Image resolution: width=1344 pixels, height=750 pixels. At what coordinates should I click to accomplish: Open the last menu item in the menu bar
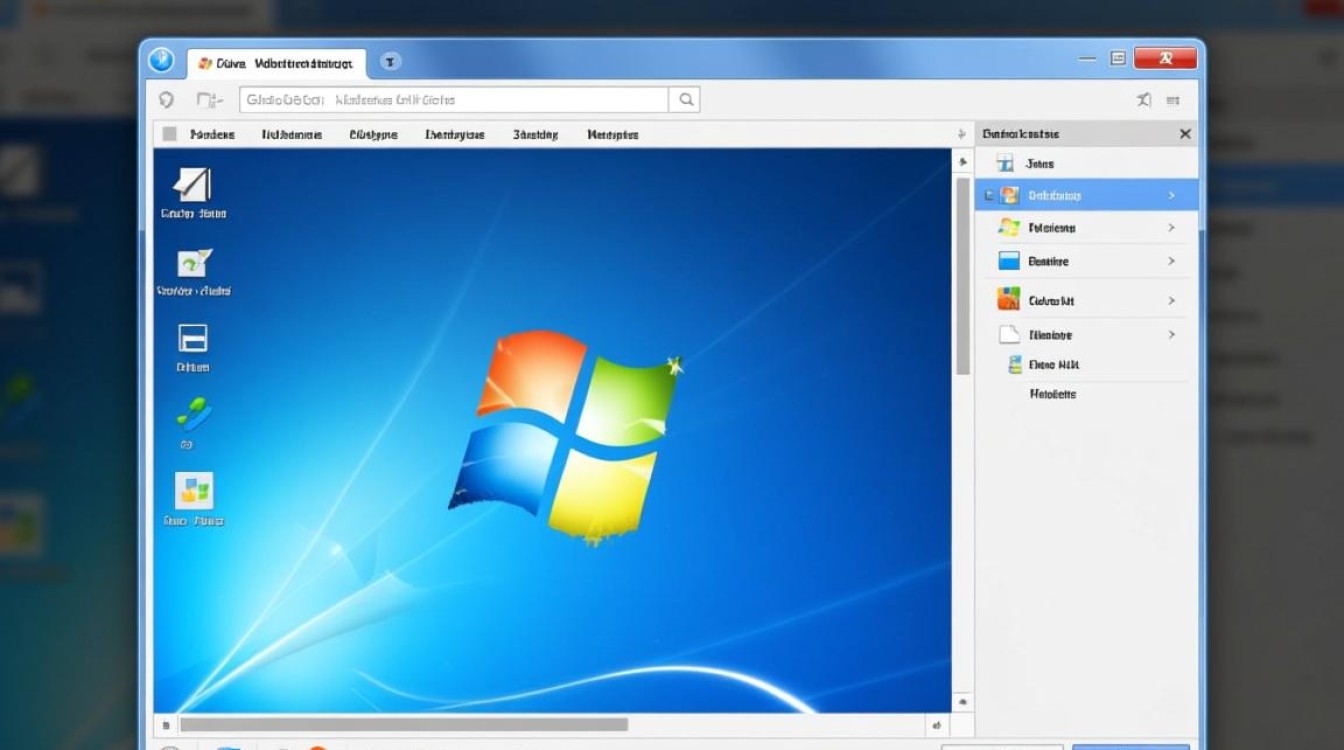tap(612, 134)
